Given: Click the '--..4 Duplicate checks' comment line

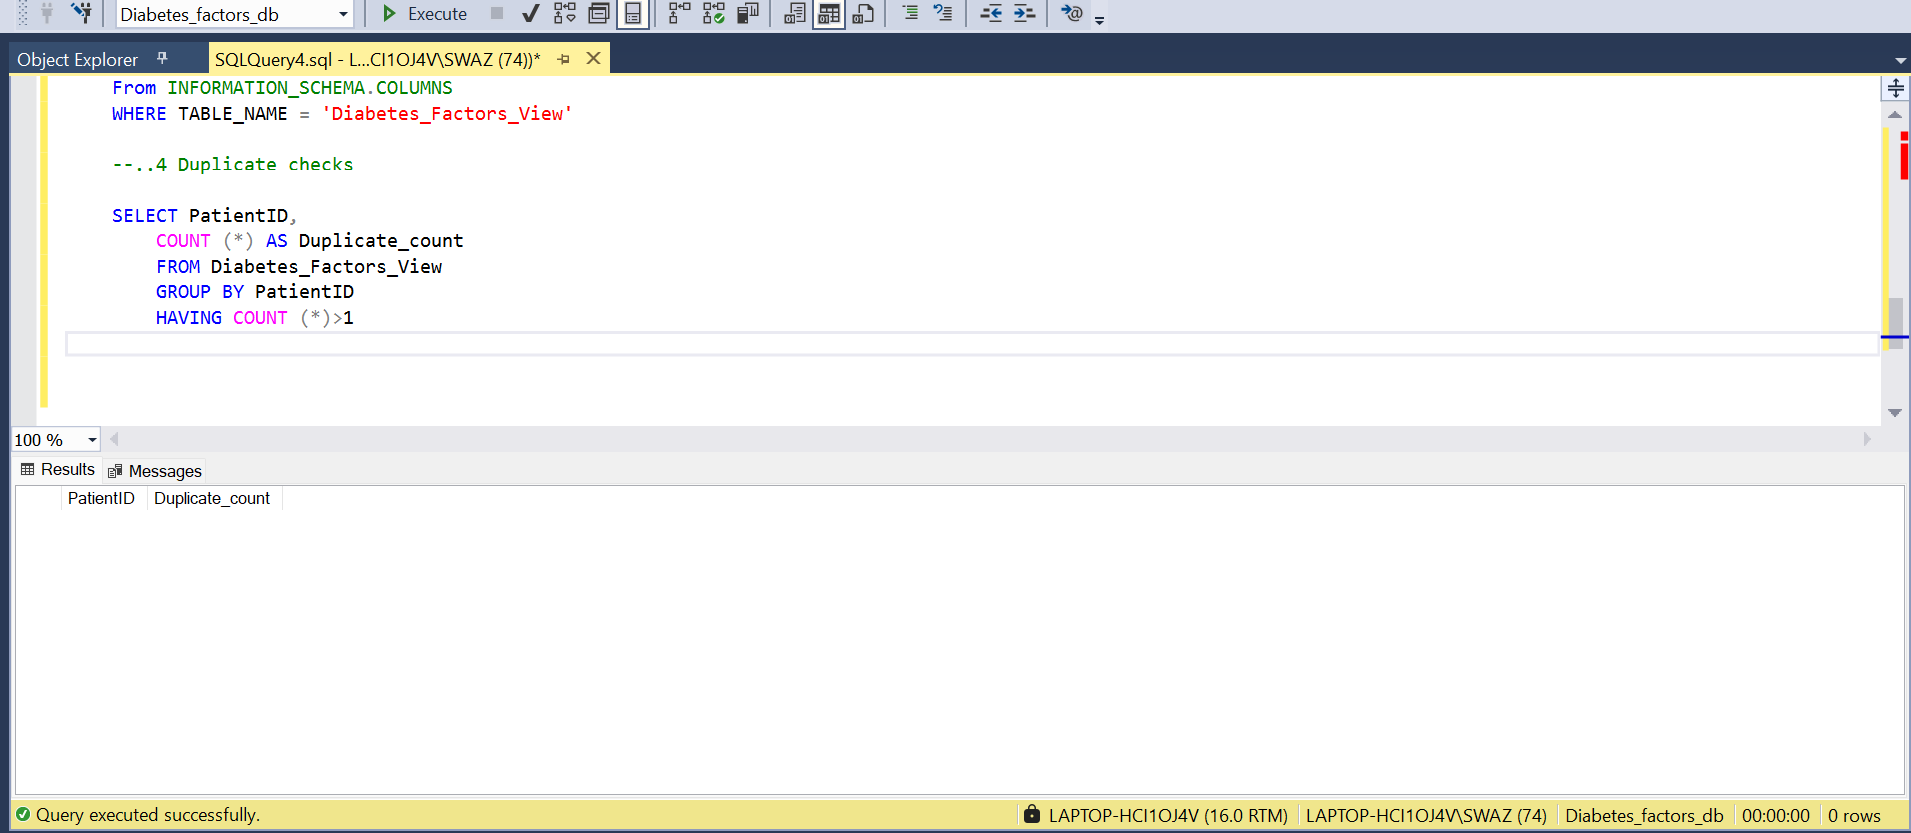Looking at the screenshot, I should [x=232, y=164].
